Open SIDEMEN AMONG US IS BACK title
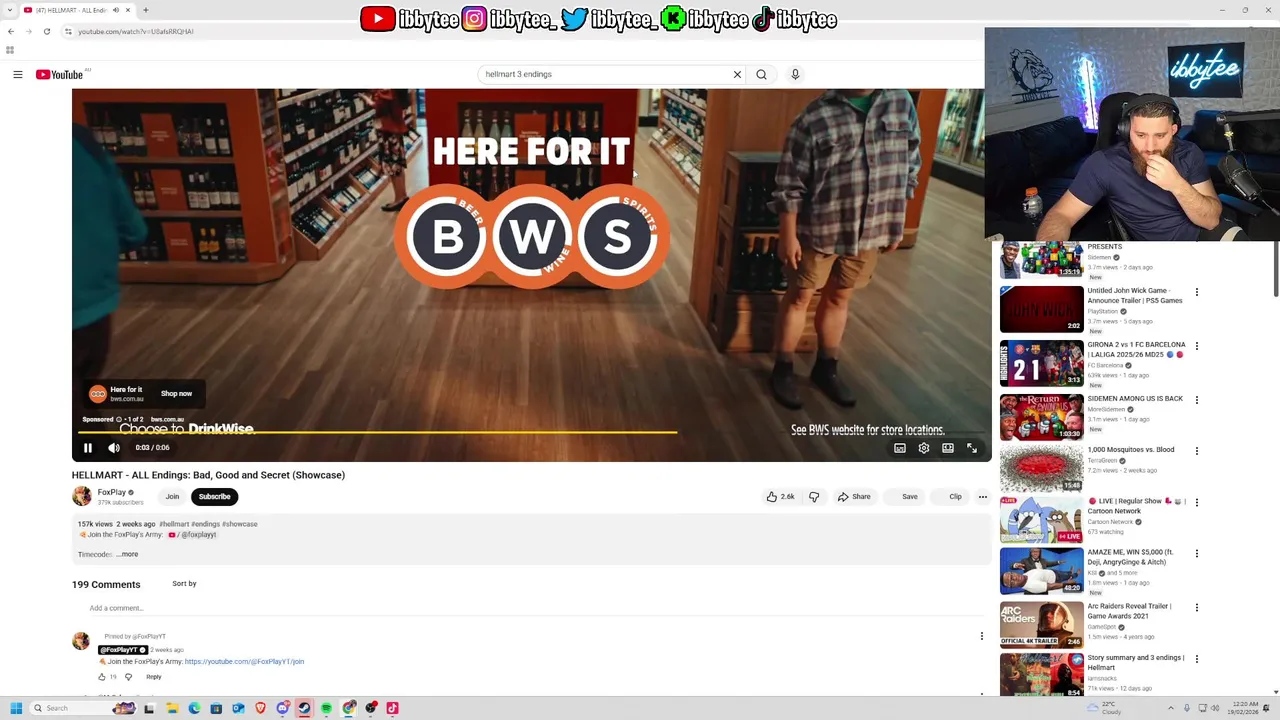 [x=1135, y=399]
